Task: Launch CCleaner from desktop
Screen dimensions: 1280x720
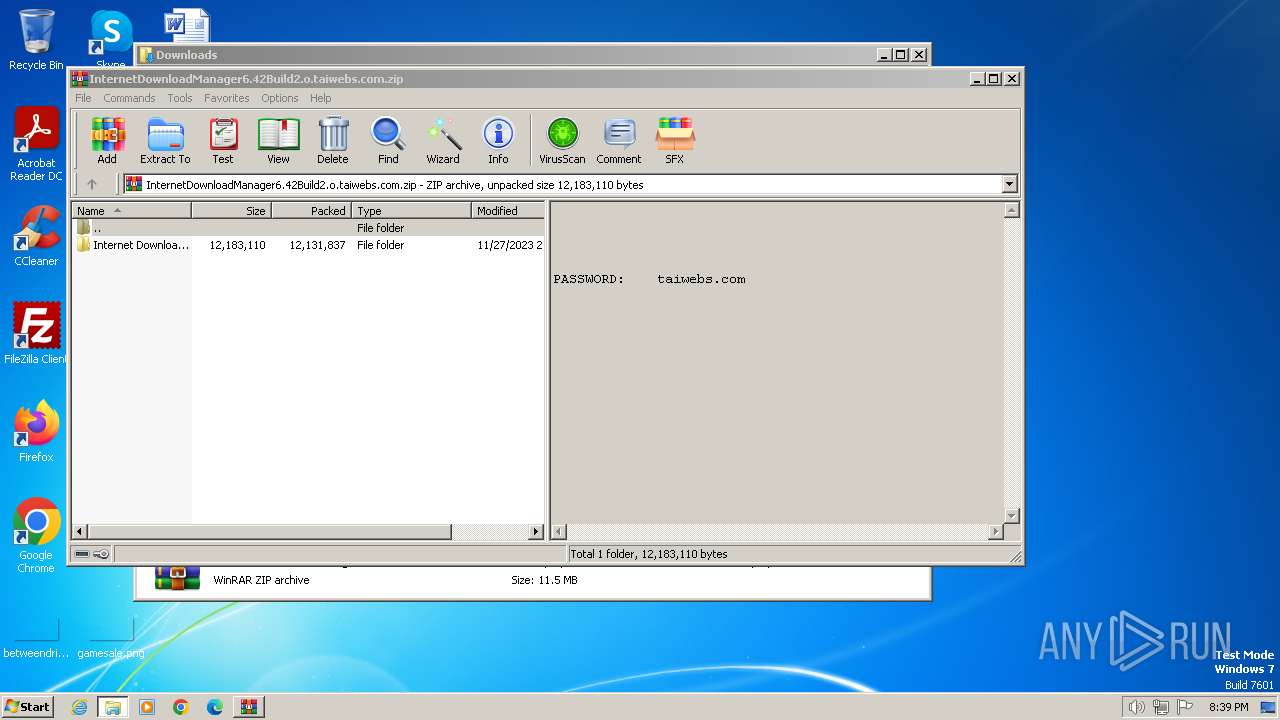Action: tap(36, 236)
